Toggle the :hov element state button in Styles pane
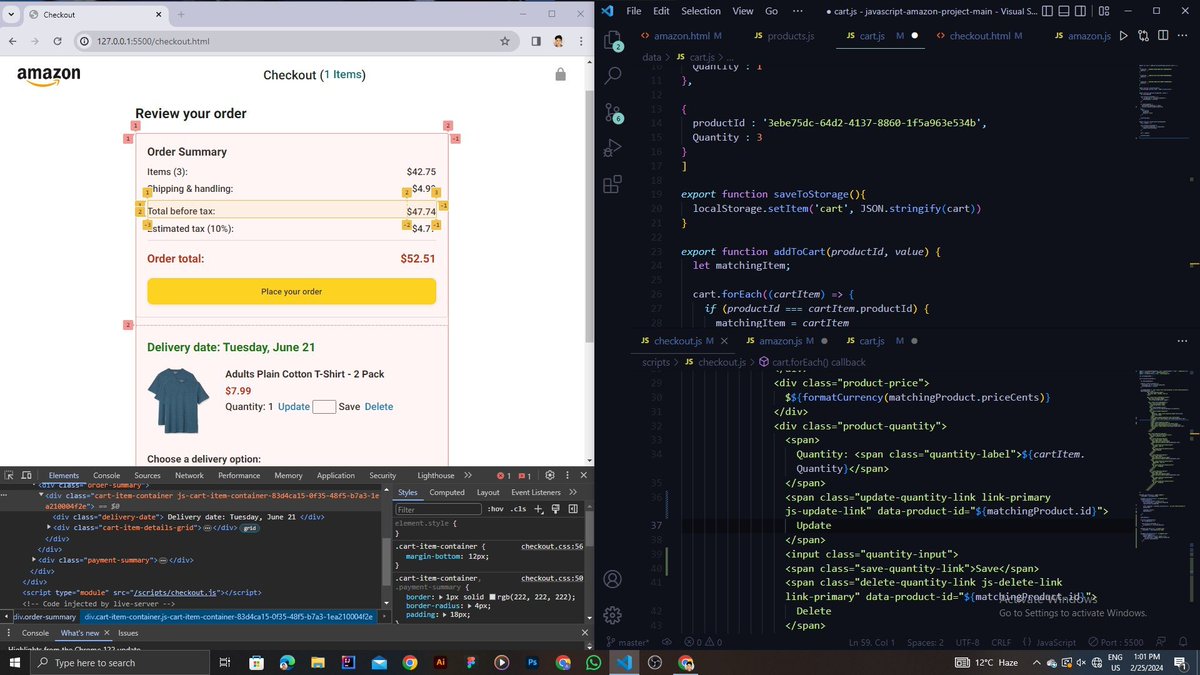1200x675 pixels. pos(495,509)
